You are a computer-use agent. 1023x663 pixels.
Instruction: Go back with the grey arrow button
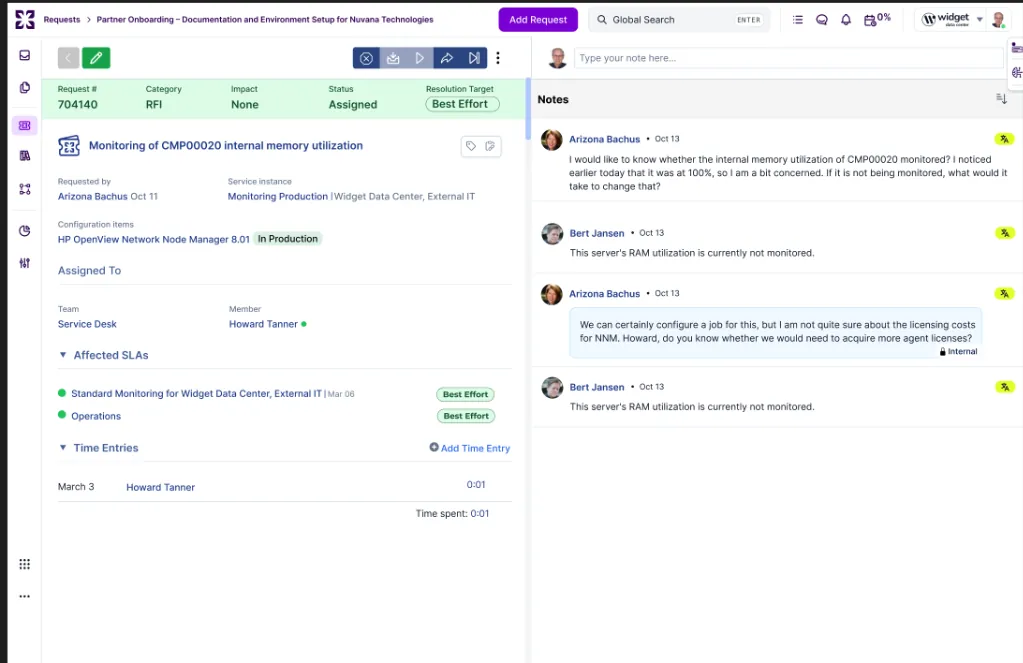point(69,58)
